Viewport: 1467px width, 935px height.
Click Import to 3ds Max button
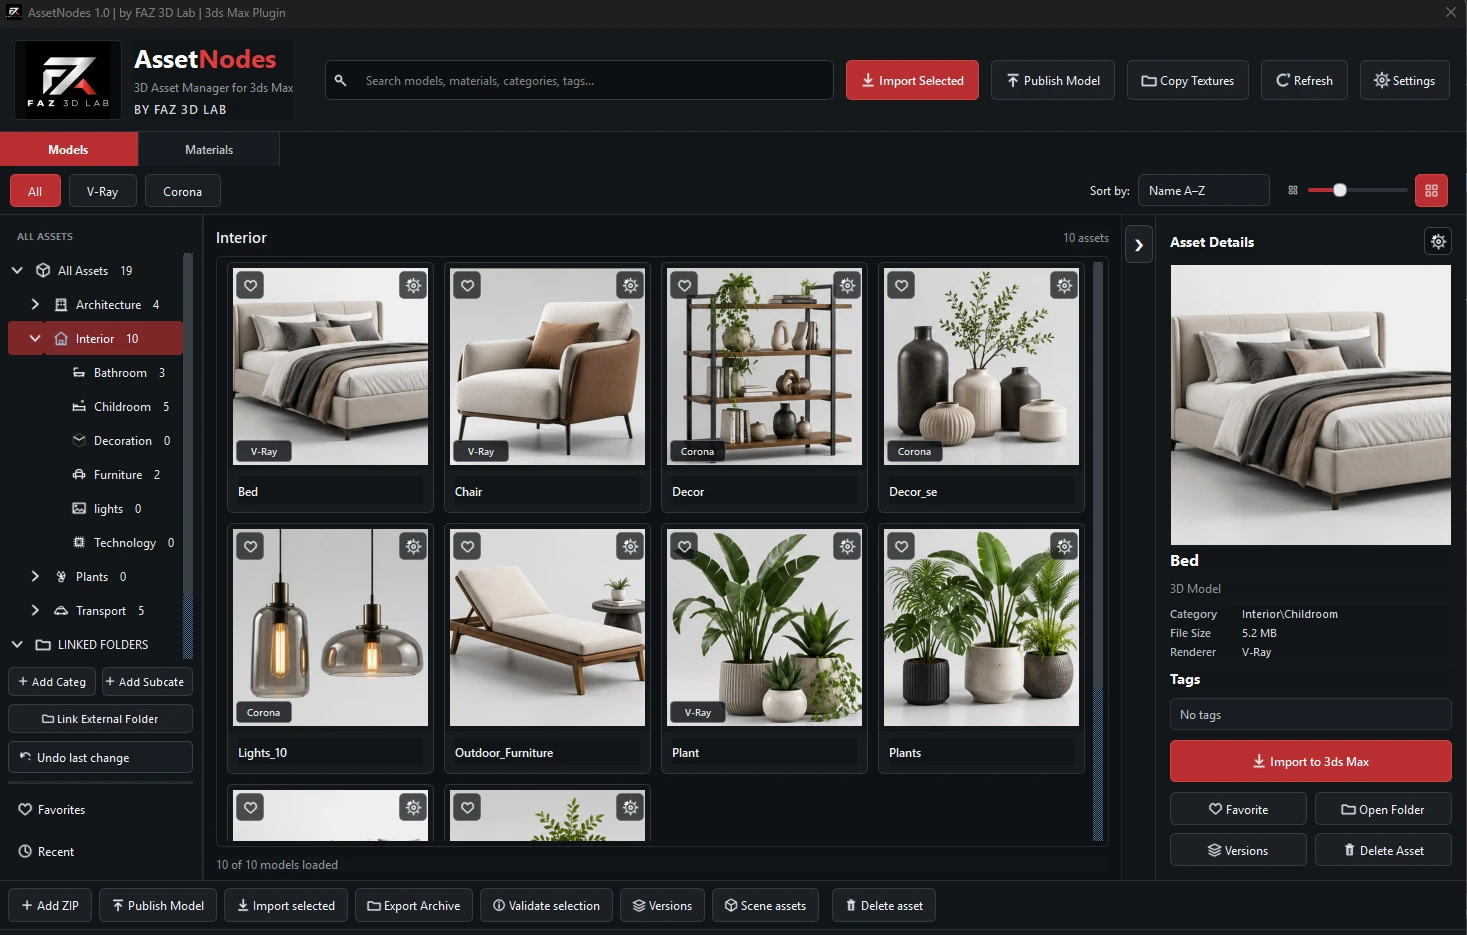click(1310, 761)
